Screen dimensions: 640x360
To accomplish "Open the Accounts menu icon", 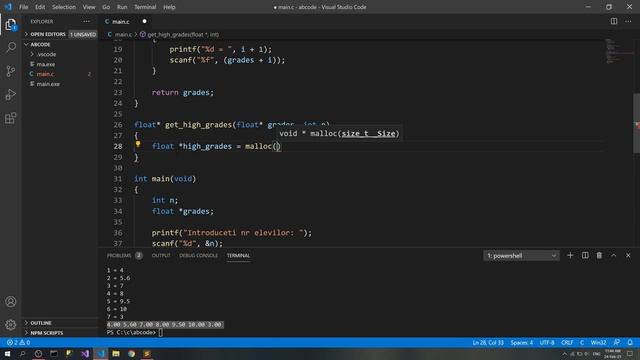I will (x=11, y=302).
